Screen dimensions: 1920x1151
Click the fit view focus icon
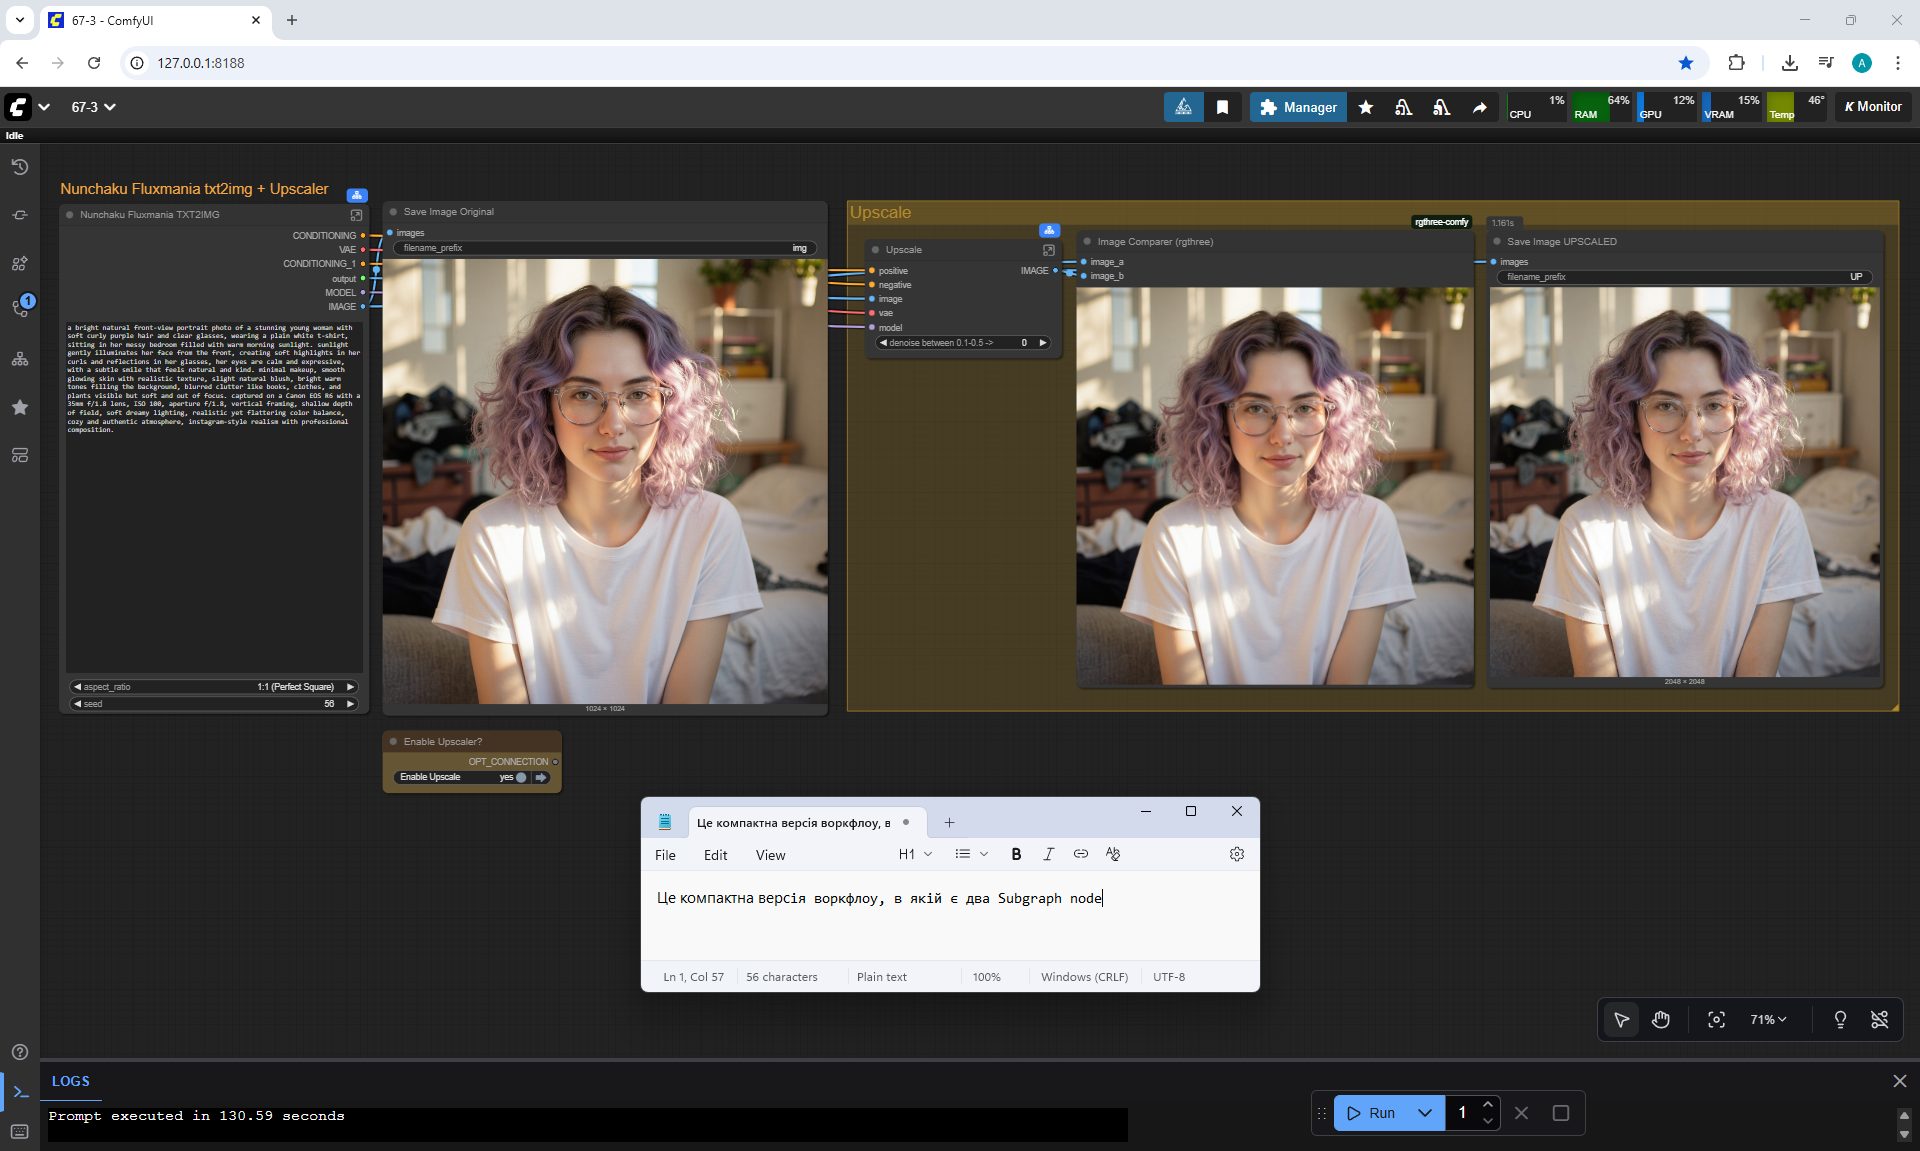click(1716, 1019)
